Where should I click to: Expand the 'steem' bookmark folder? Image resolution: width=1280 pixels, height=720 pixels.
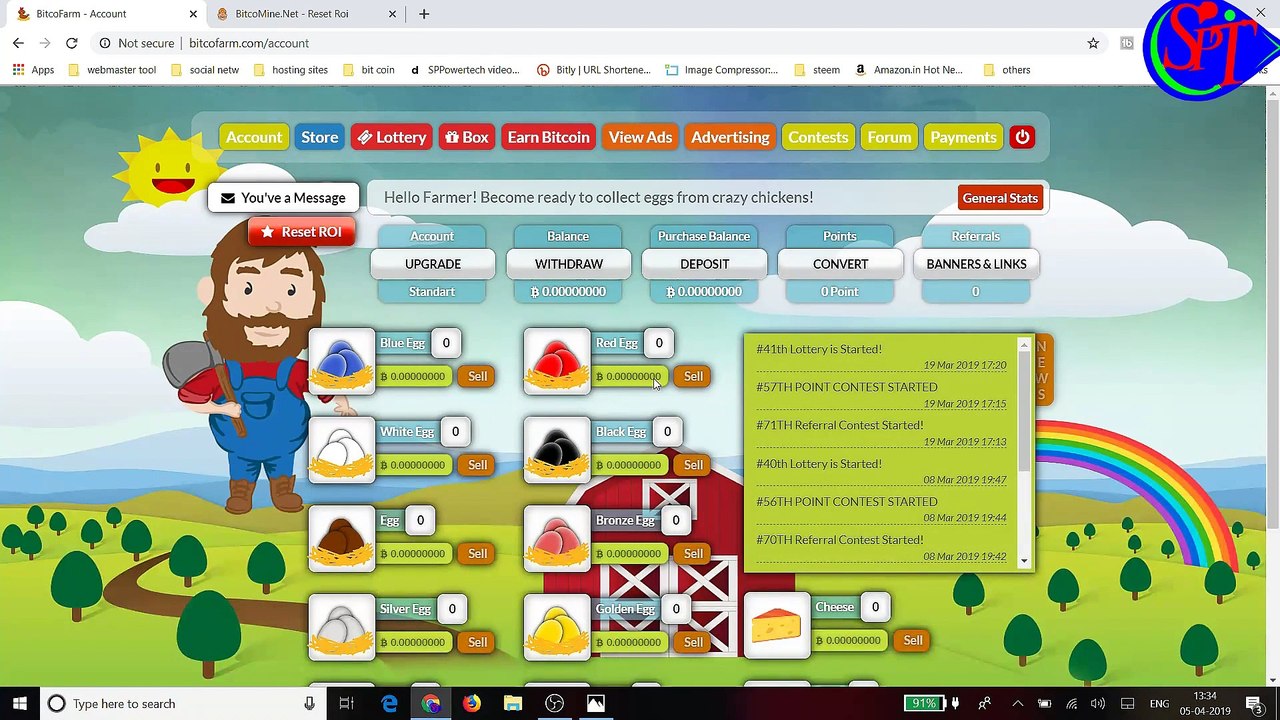pyautogui.click(x=816, y=70)
